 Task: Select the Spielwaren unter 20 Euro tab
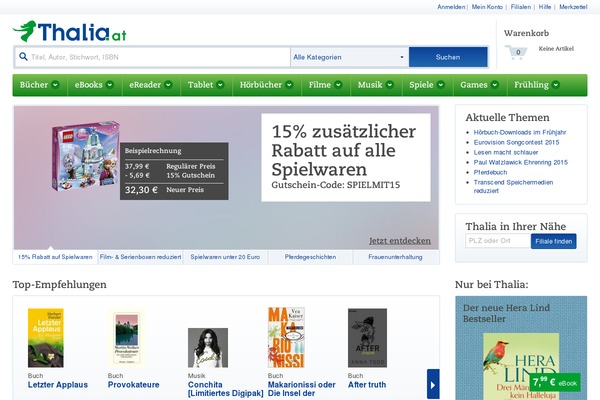[x=225, y=257]
